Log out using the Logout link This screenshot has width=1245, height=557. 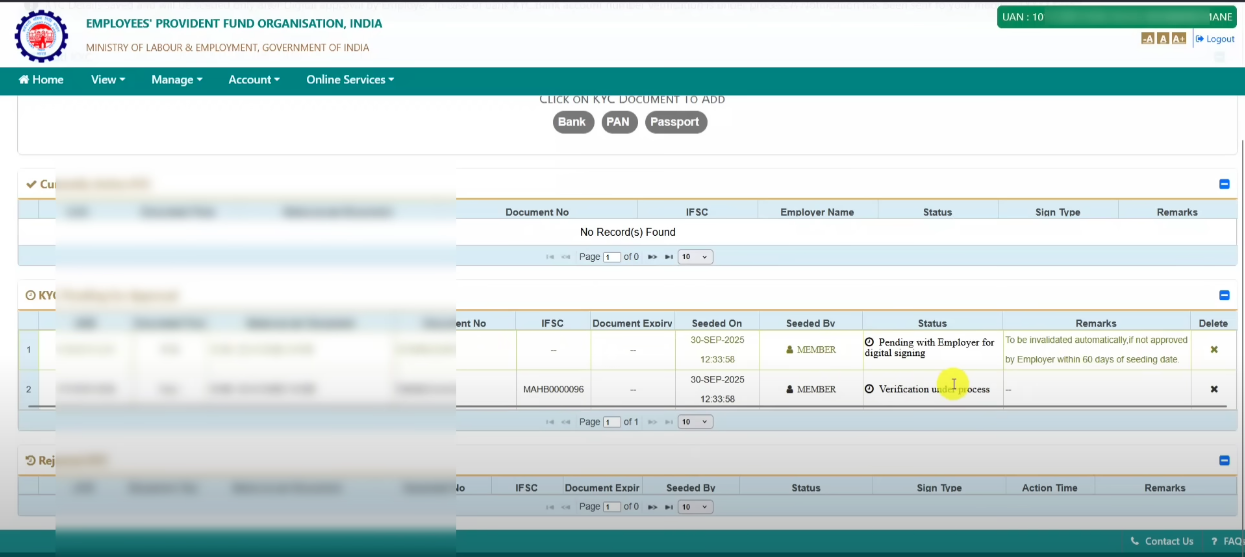point(1219,39)
